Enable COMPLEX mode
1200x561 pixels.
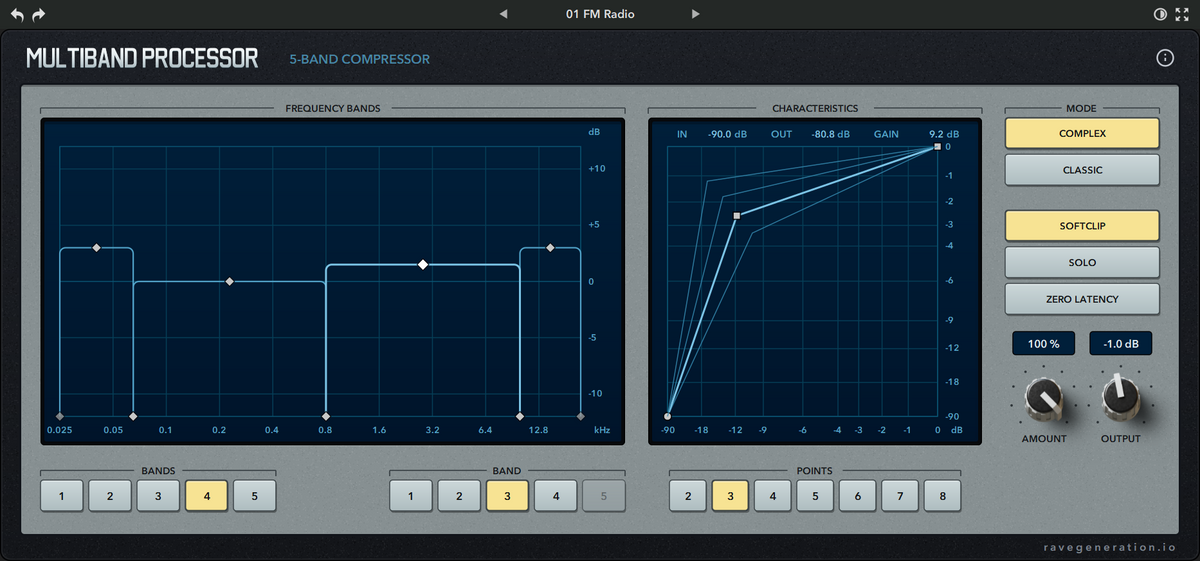tap(1082, 133)
